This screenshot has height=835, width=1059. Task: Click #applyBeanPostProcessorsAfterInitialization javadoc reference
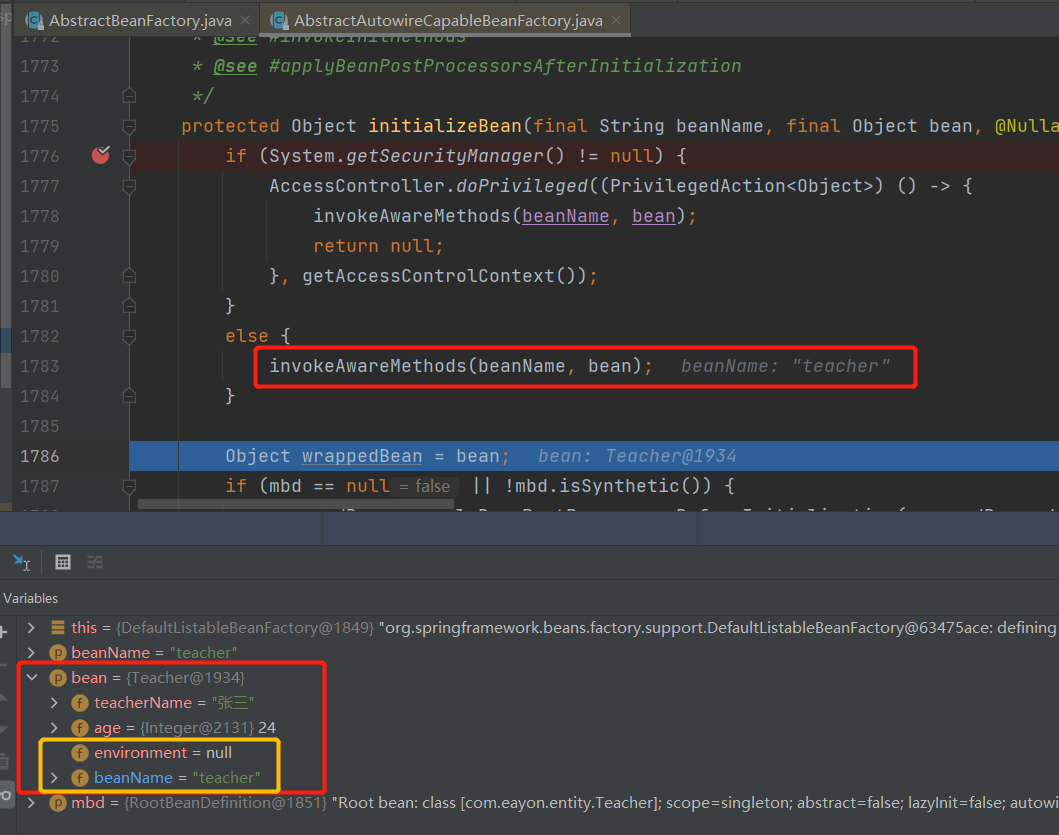pos(505,66)
